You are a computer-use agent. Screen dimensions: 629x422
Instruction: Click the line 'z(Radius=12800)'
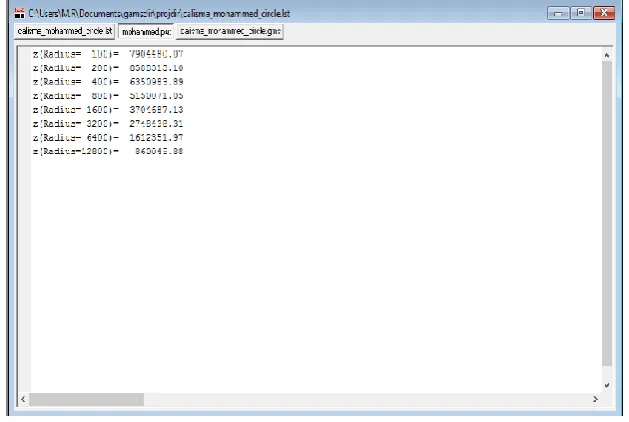click(108, 151)
